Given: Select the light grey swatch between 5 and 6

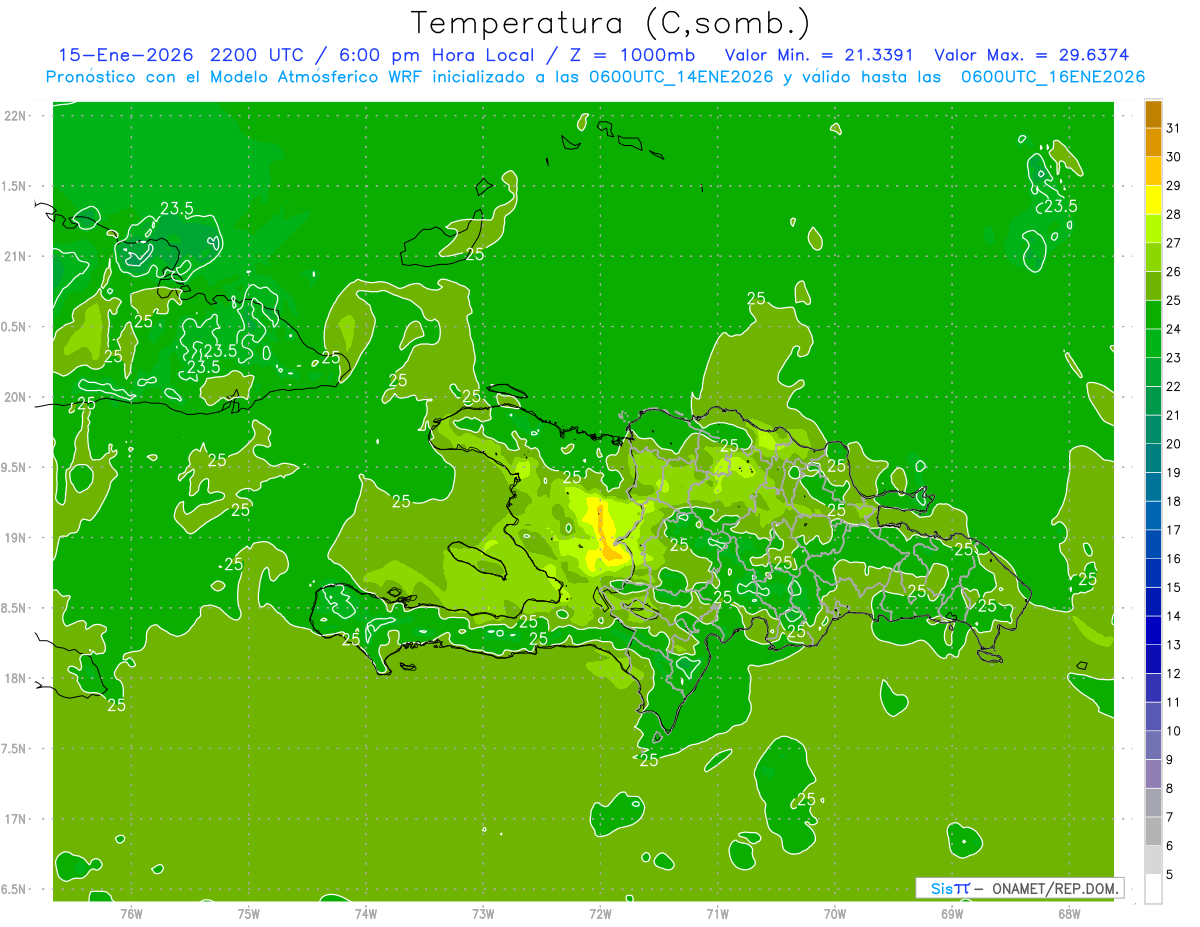Looking at the screenshot, I should [1153, 861].
